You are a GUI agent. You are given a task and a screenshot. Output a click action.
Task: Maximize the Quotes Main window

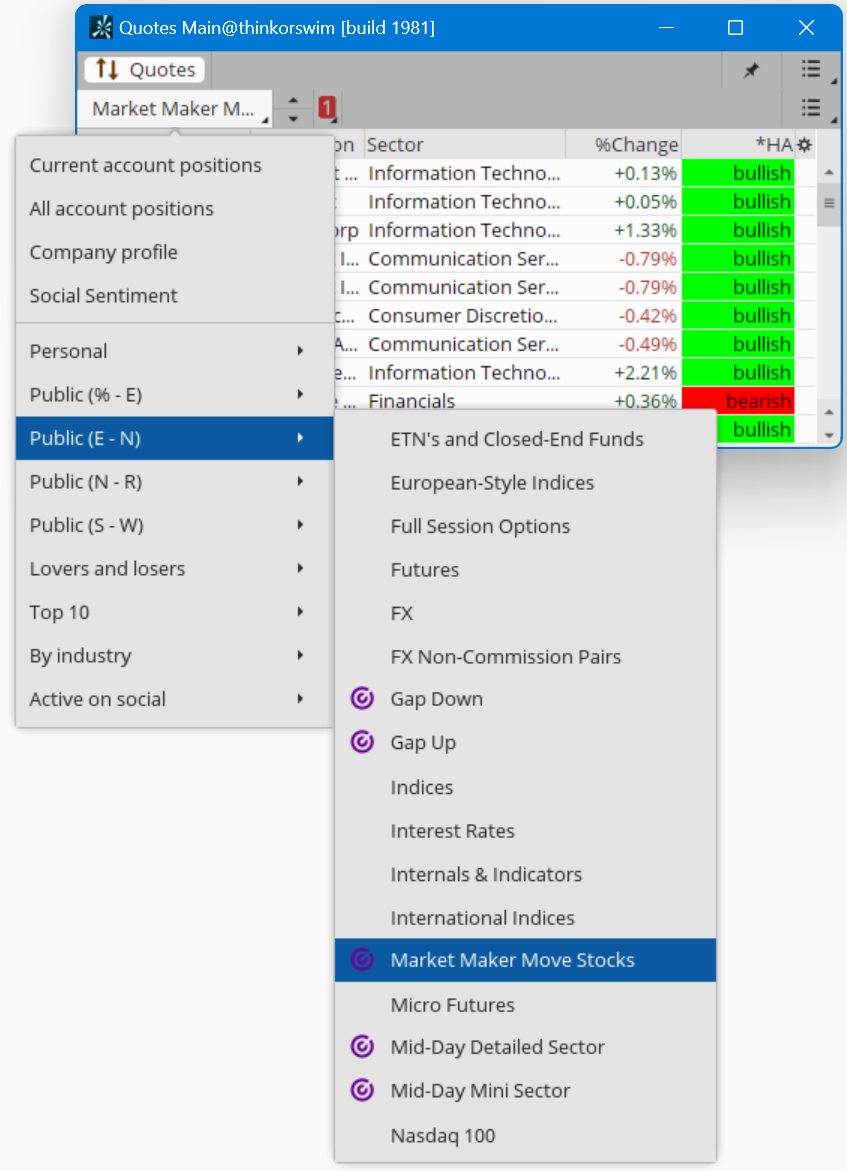736,28
